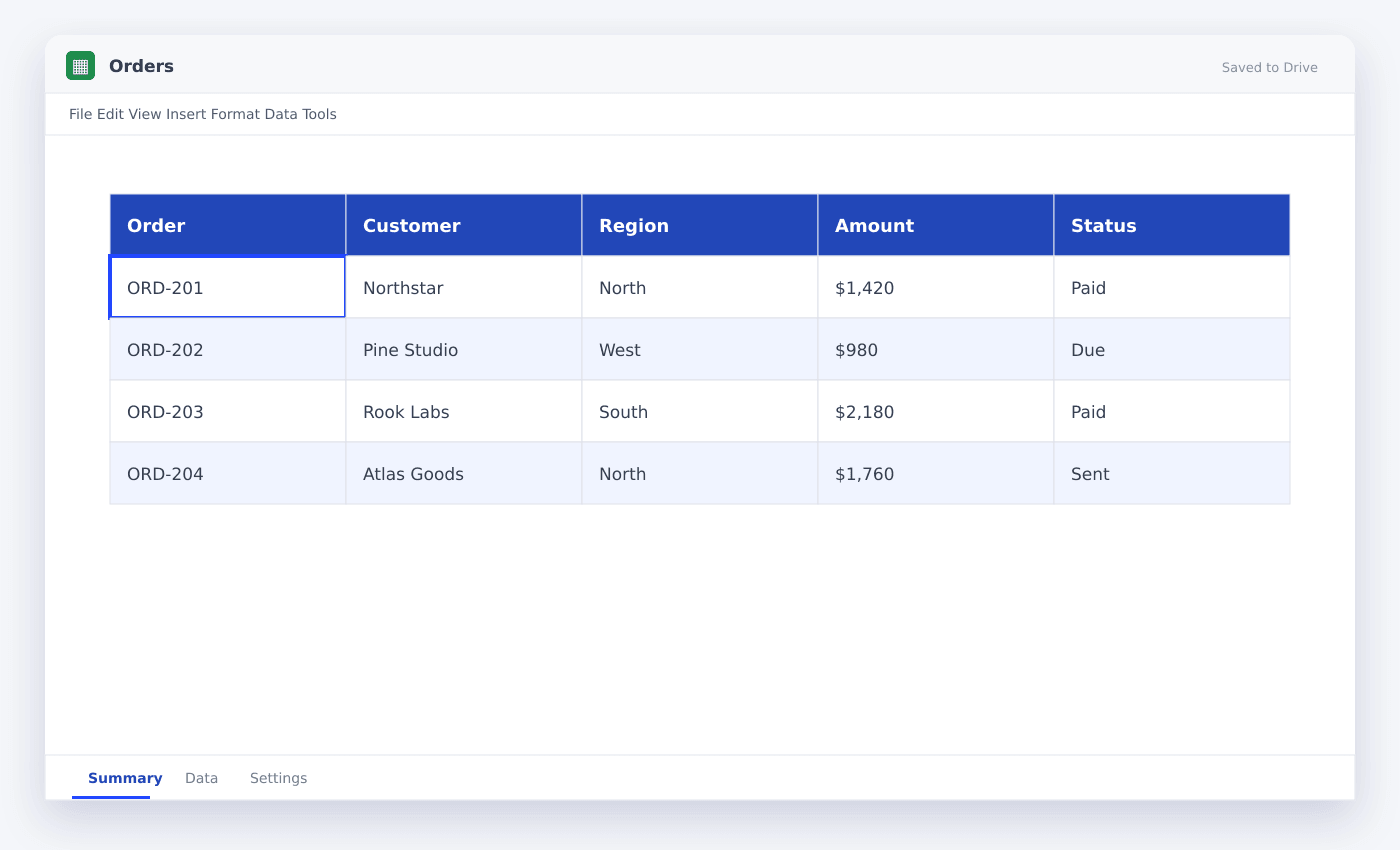Screen dimensions: 1400x850
Task: Click the Orders document title
Action: click(141, 66)
